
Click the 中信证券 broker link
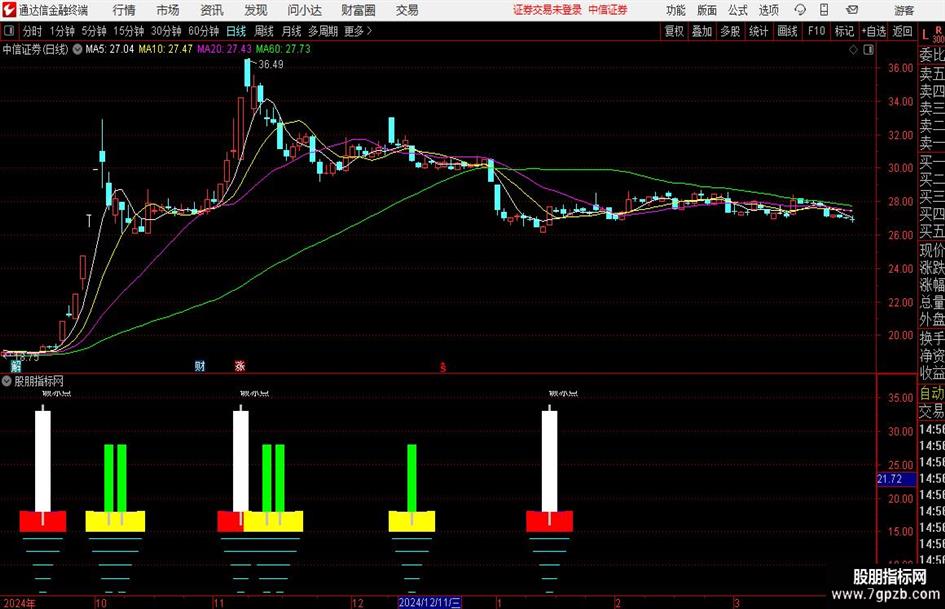point(608,10)
